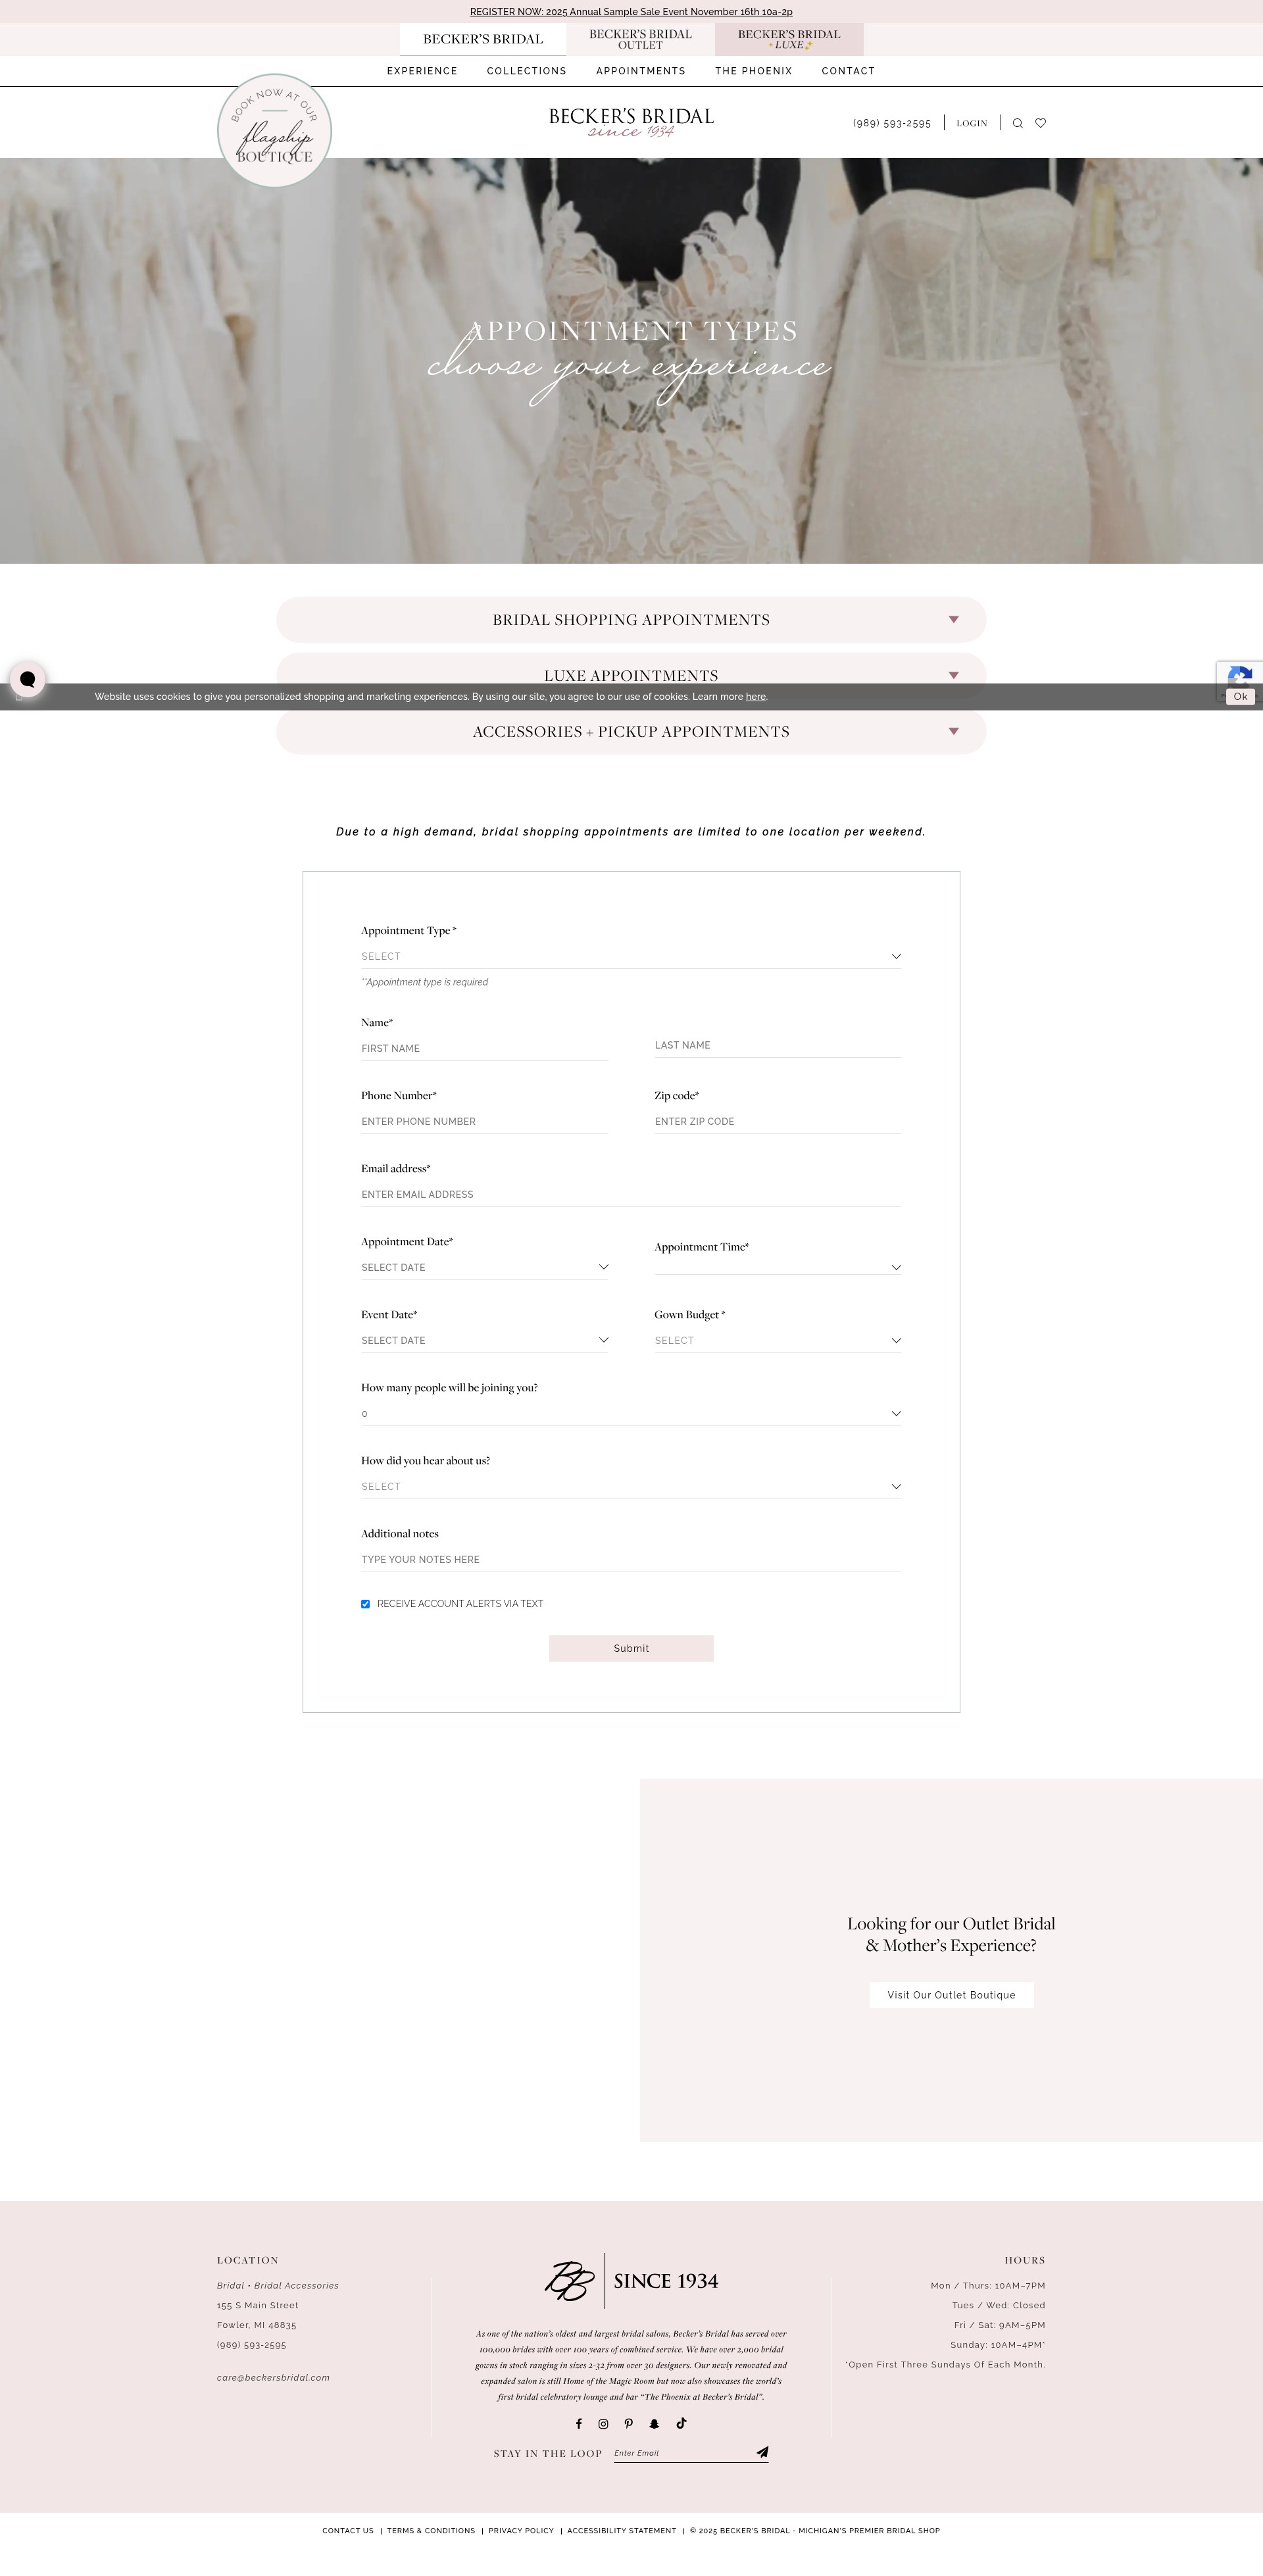Open cookie policy 'here' link
This screenshot has height=2576, width=1263.
756,697
